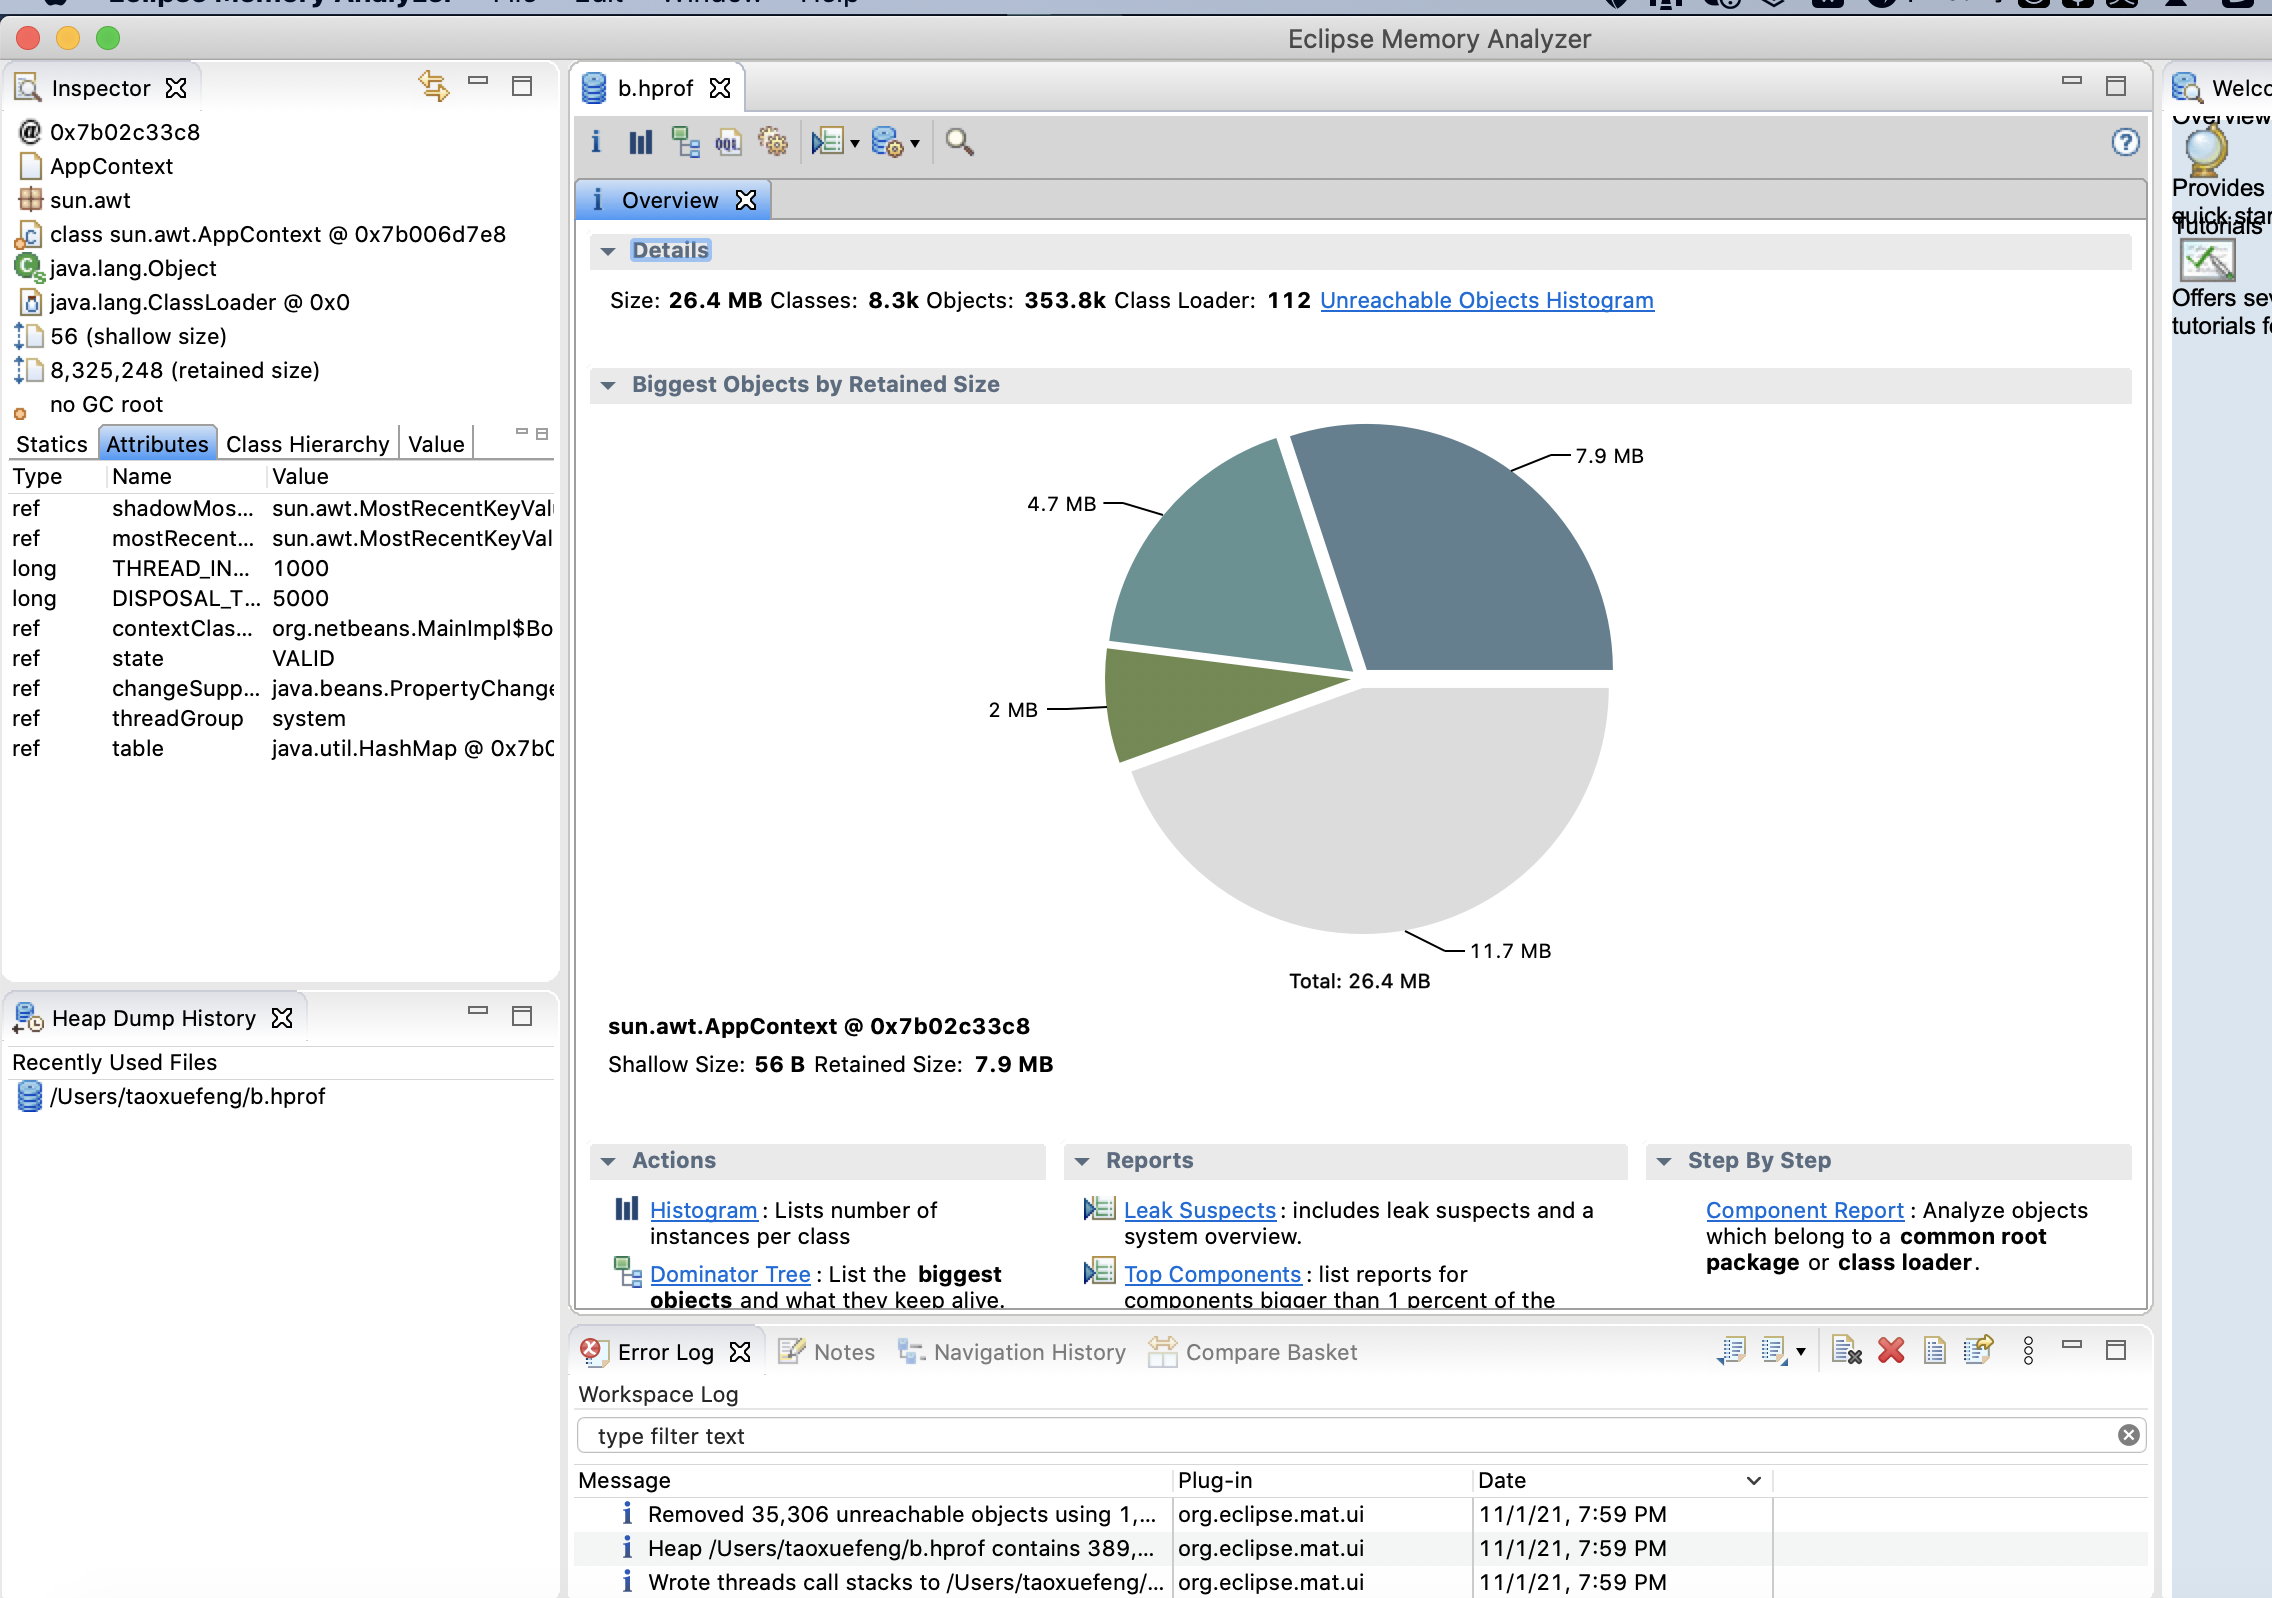Close the b.hprof editor tab
This screenshot has height=1598, width=2272.
click(720, 88)
